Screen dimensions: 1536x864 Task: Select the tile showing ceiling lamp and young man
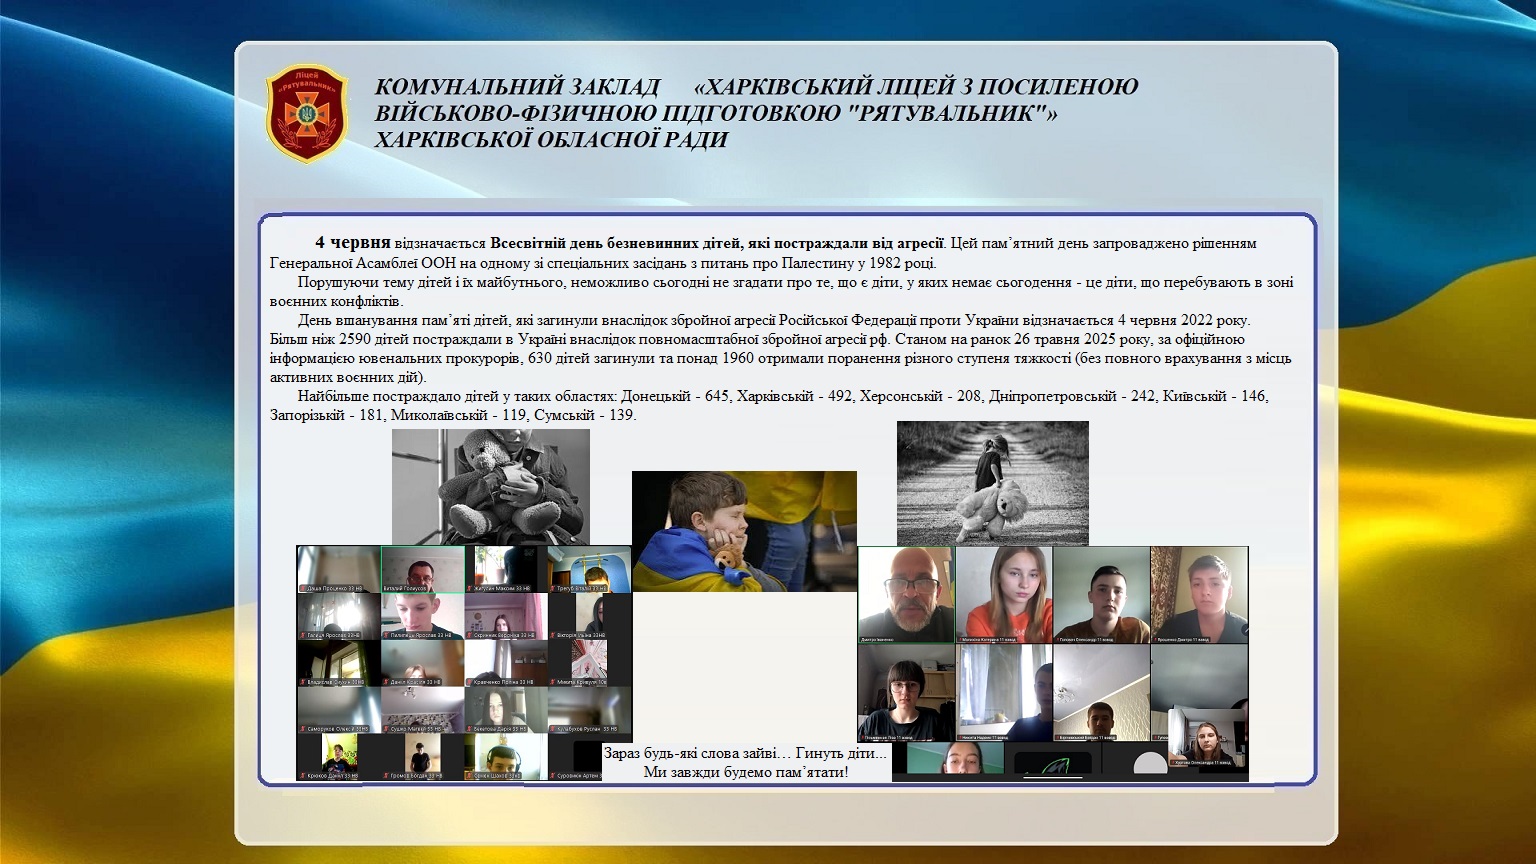pos(1102,692)
